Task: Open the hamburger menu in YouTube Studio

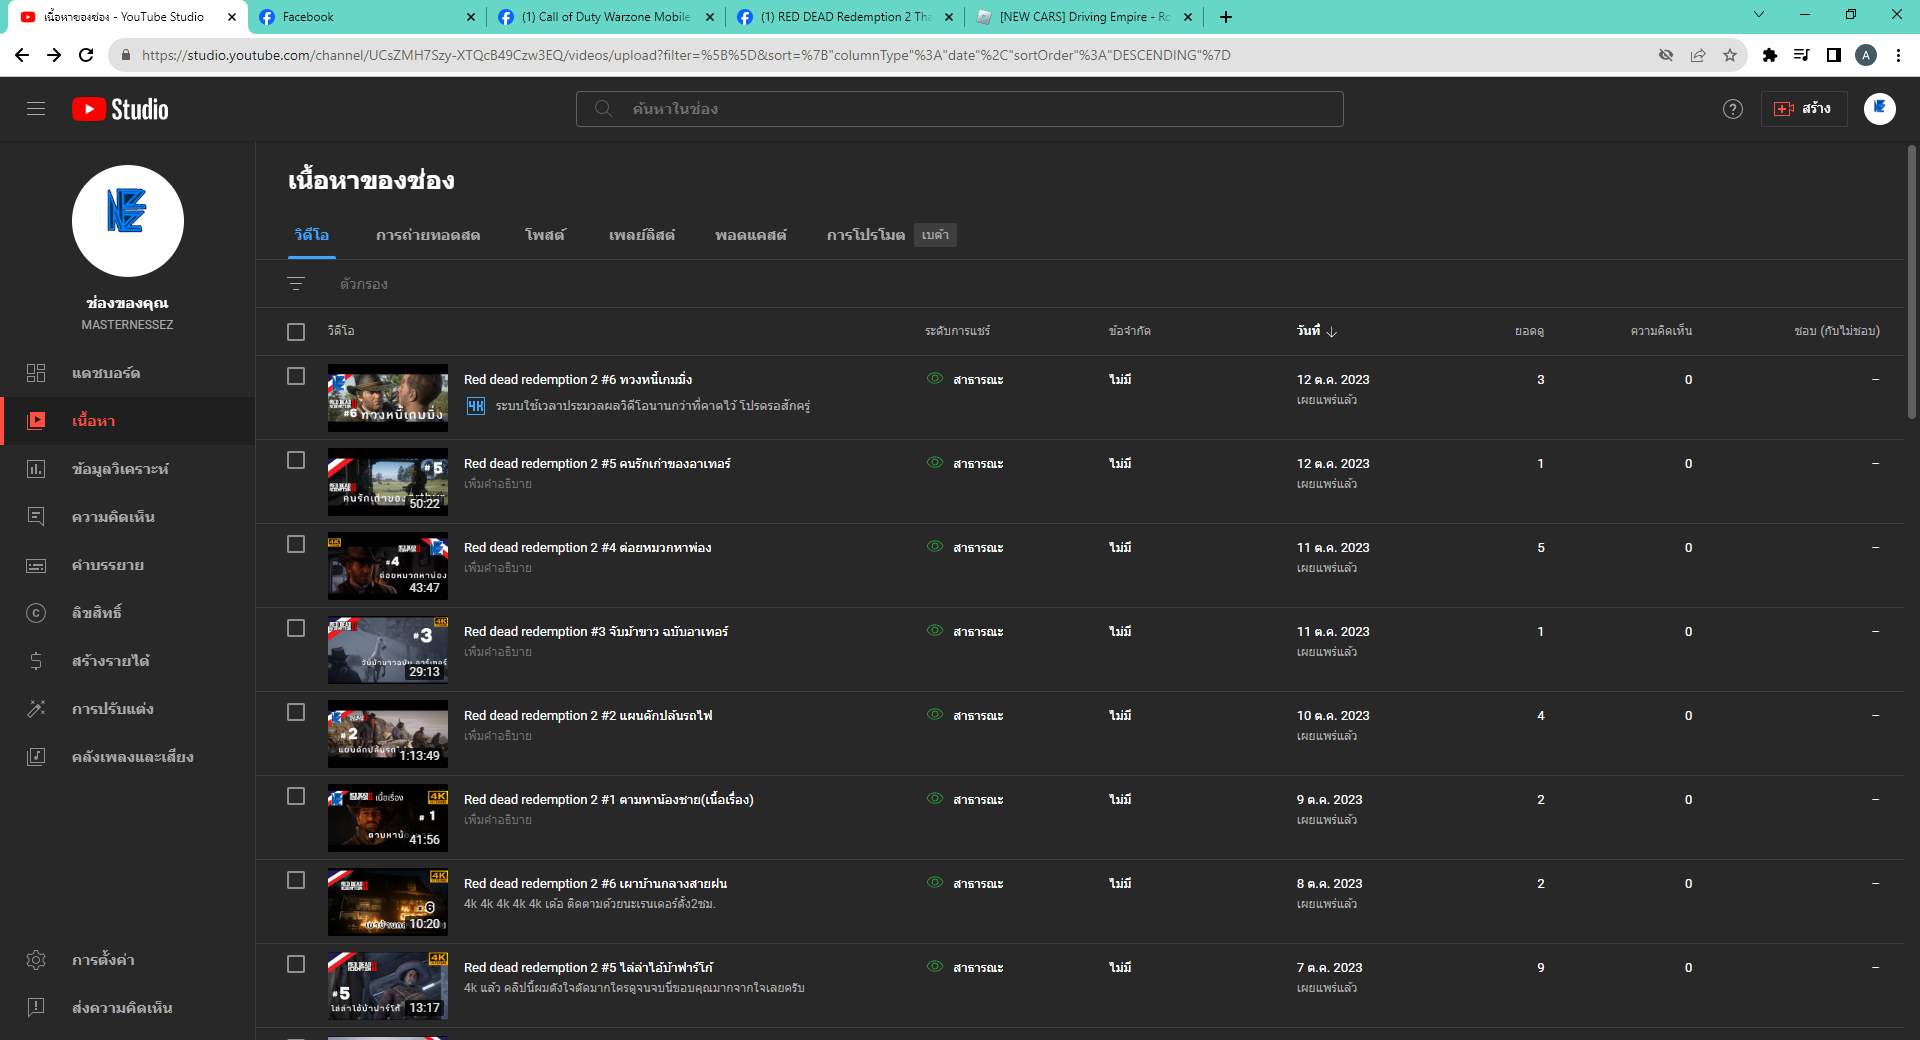Action: coord(36,109)
